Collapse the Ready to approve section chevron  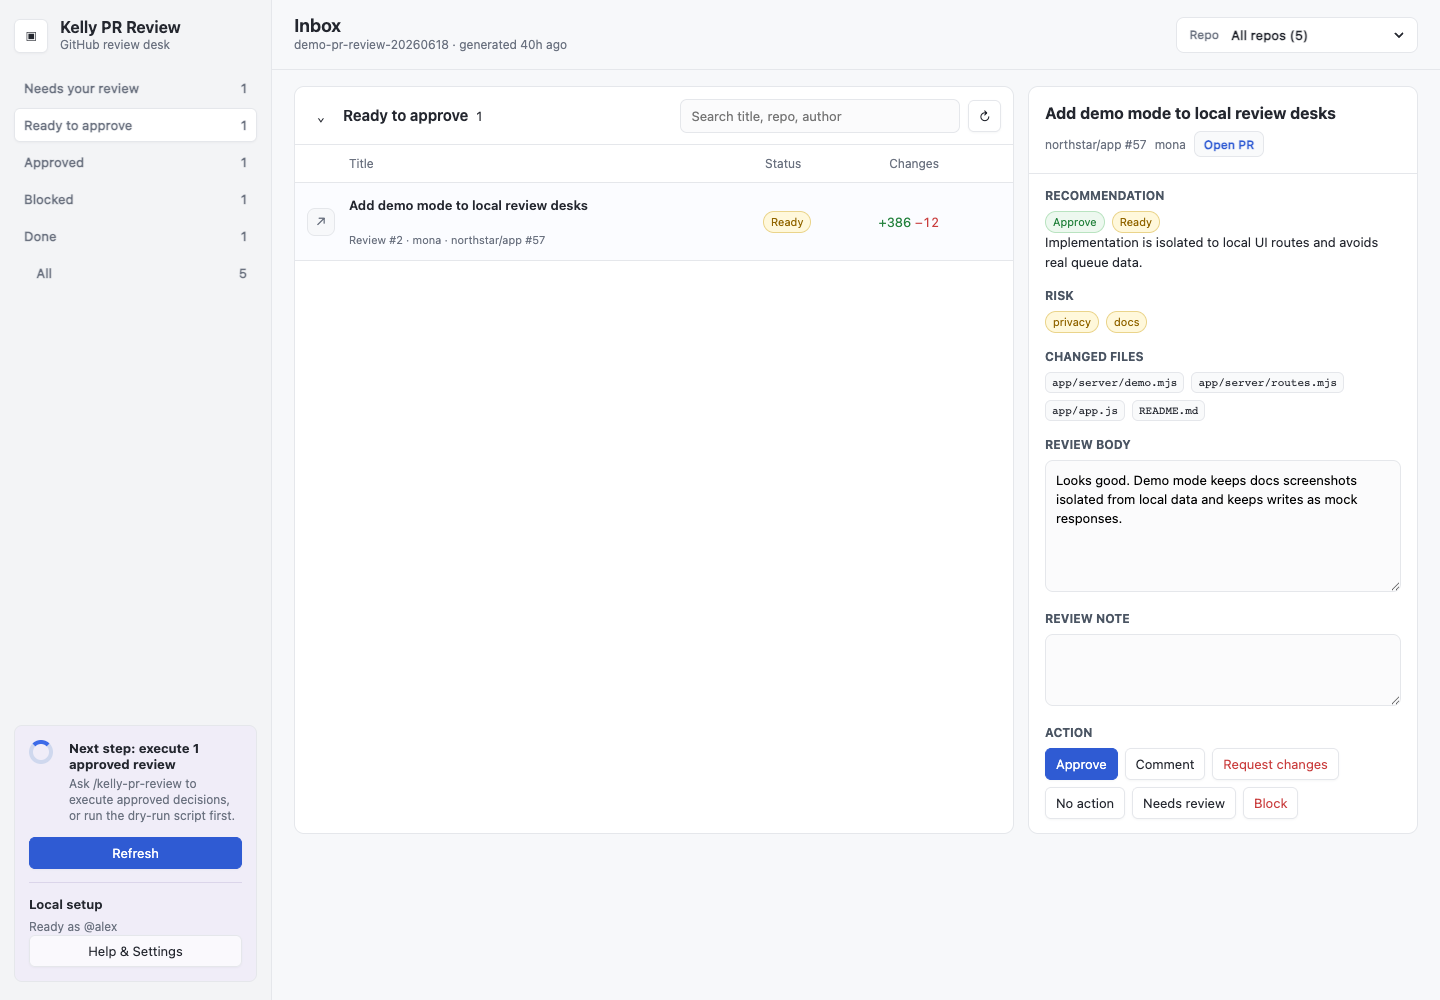[321, 118]
